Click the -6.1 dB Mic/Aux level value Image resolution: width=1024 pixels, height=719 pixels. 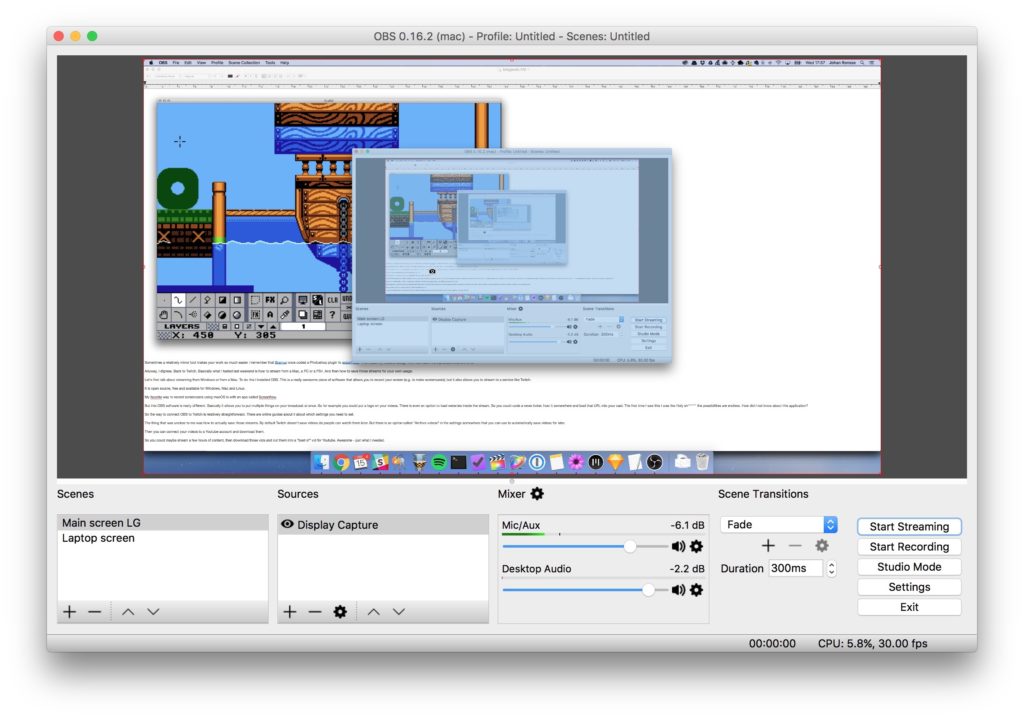pos(687,525)
